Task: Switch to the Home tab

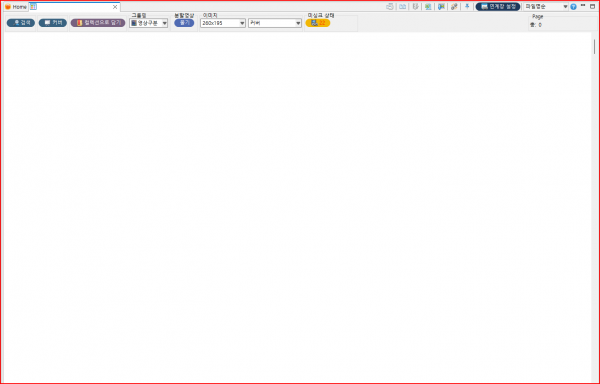Action: tap(16, 7)
